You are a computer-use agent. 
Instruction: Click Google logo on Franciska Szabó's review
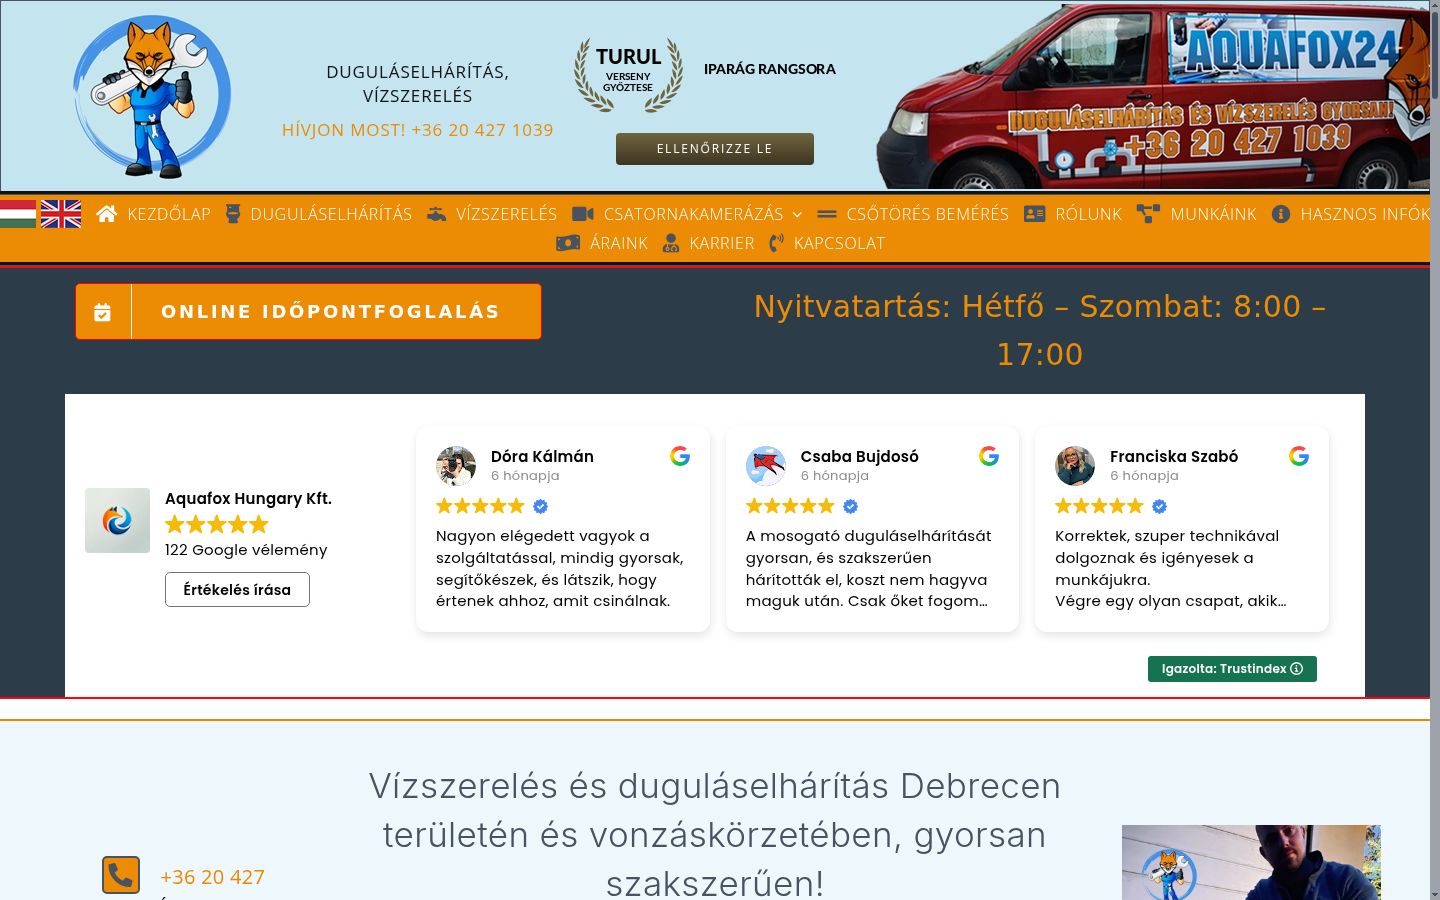click(x=1299, y=456)
